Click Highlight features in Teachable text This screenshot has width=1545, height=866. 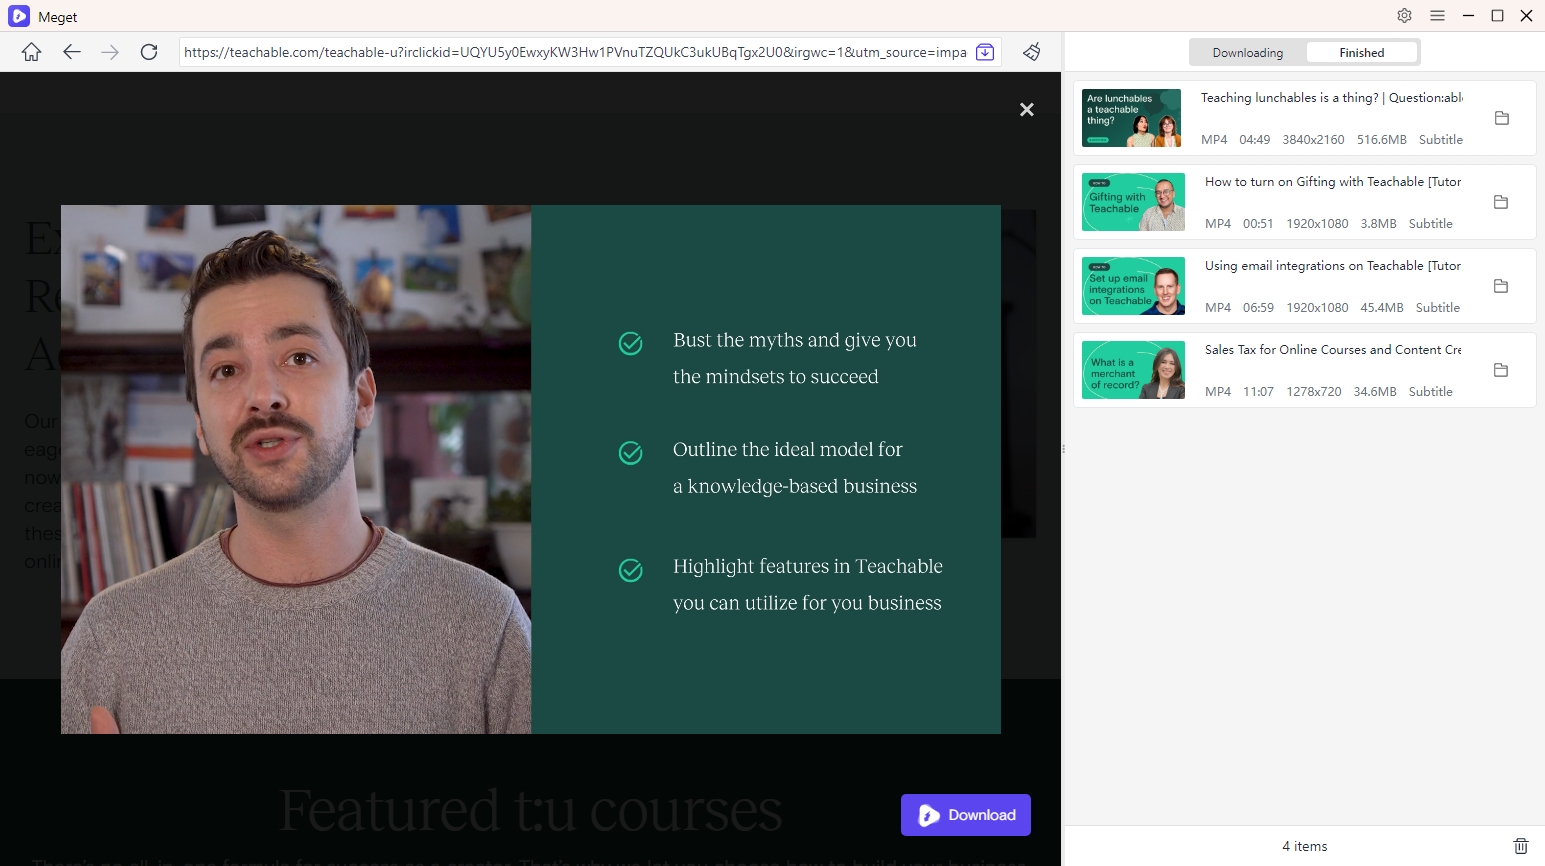point(807,584)
